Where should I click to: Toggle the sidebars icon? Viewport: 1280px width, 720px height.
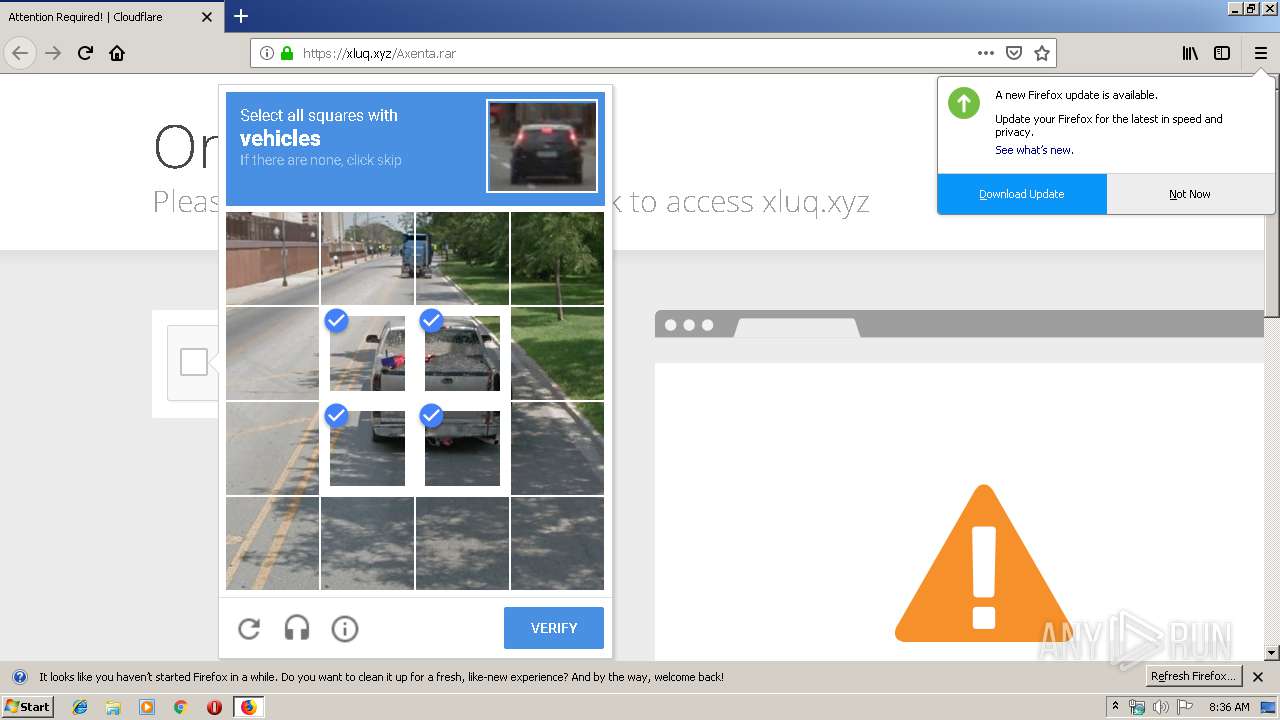point(1222,53)
